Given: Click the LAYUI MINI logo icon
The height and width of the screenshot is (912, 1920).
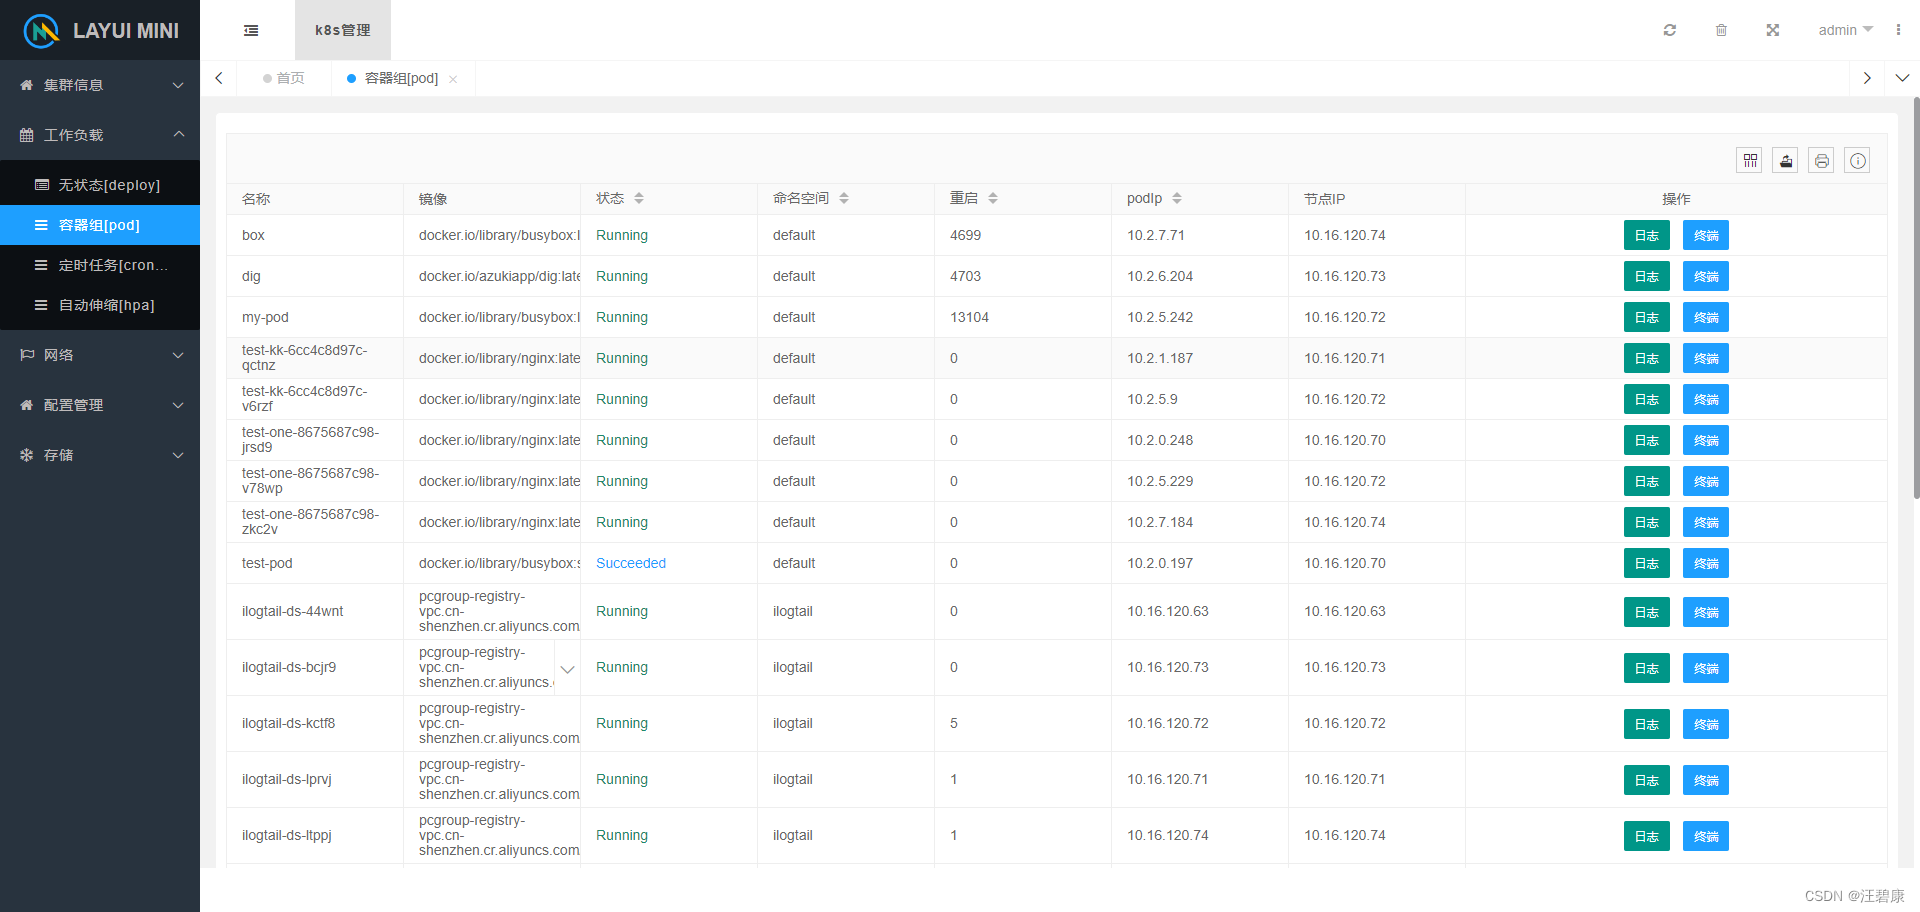Looking at the screenshot, I should pos(41,31).
